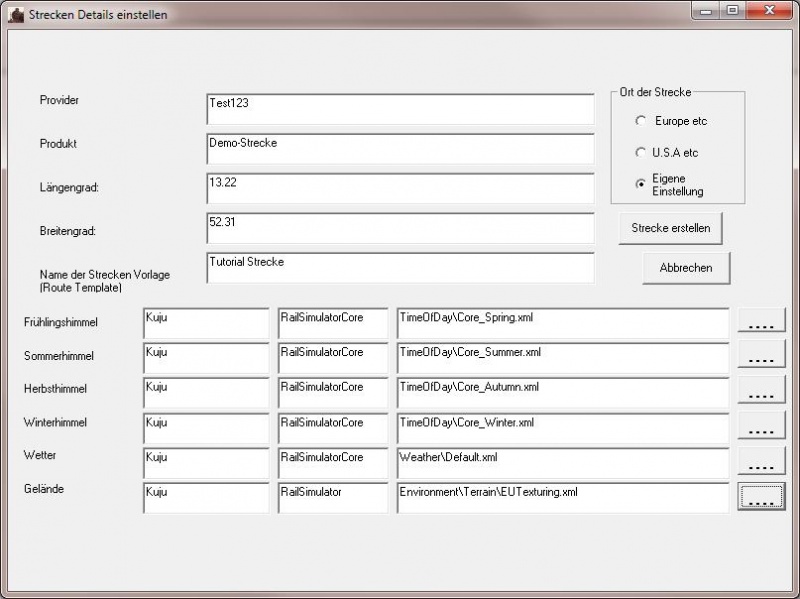This screenshot has height=599, width=800.
Task: Click the application icon in the title bar
Action: pyautogui.click(x=16, y=14)
